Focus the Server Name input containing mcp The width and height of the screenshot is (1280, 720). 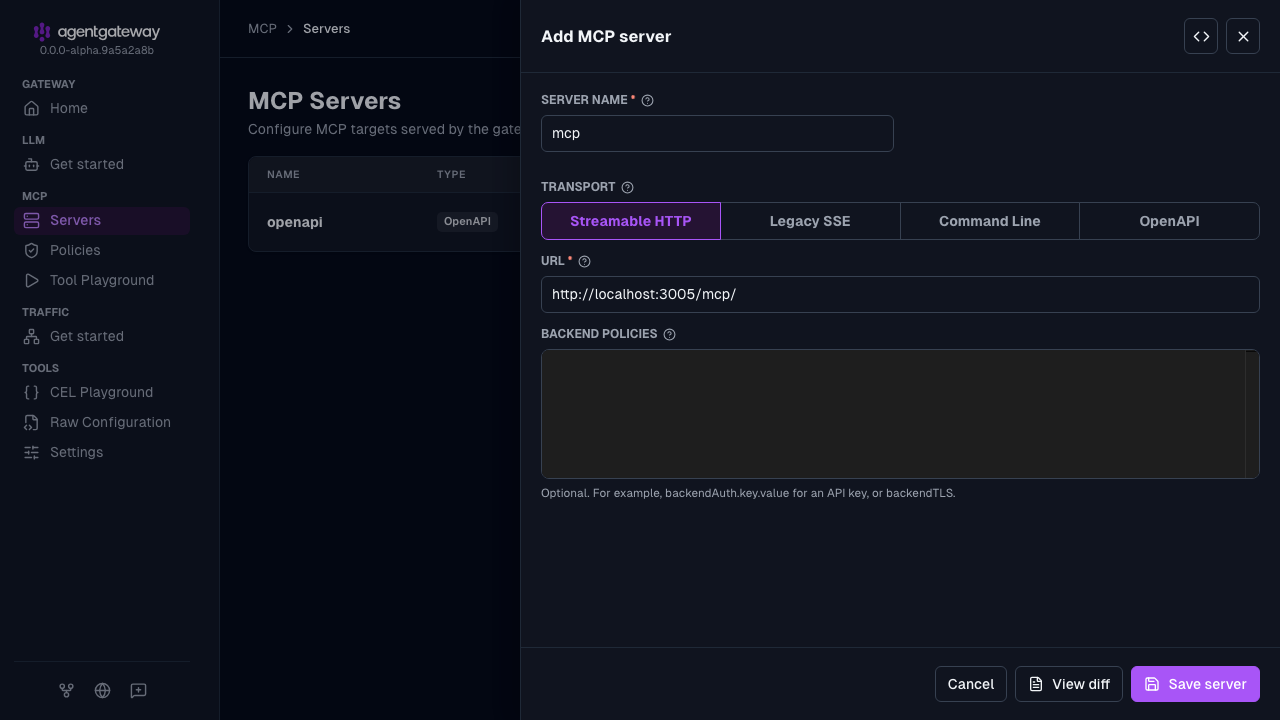pyautogui.click(x=717, y=133)
